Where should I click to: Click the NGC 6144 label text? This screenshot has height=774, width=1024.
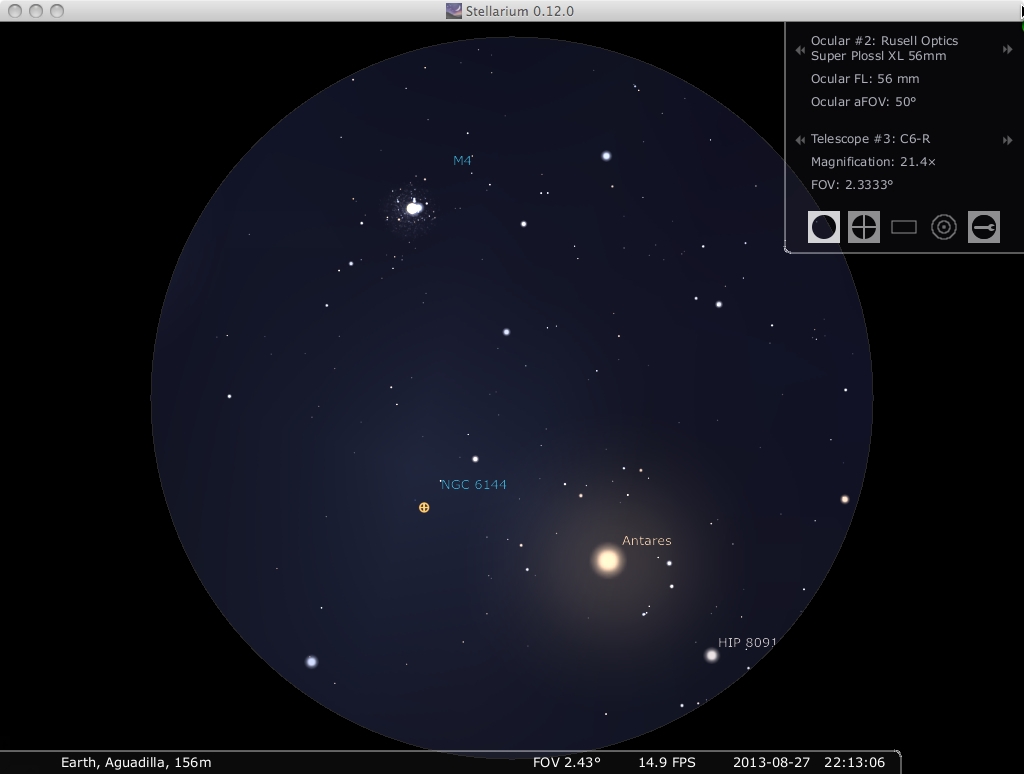(x=474, y=485)
